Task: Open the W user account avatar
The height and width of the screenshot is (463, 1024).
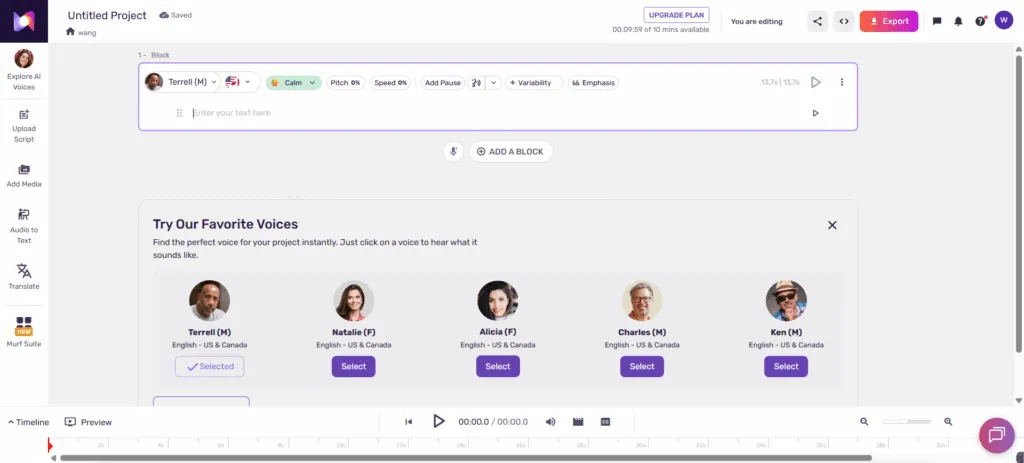Action: pos(1003,20)
